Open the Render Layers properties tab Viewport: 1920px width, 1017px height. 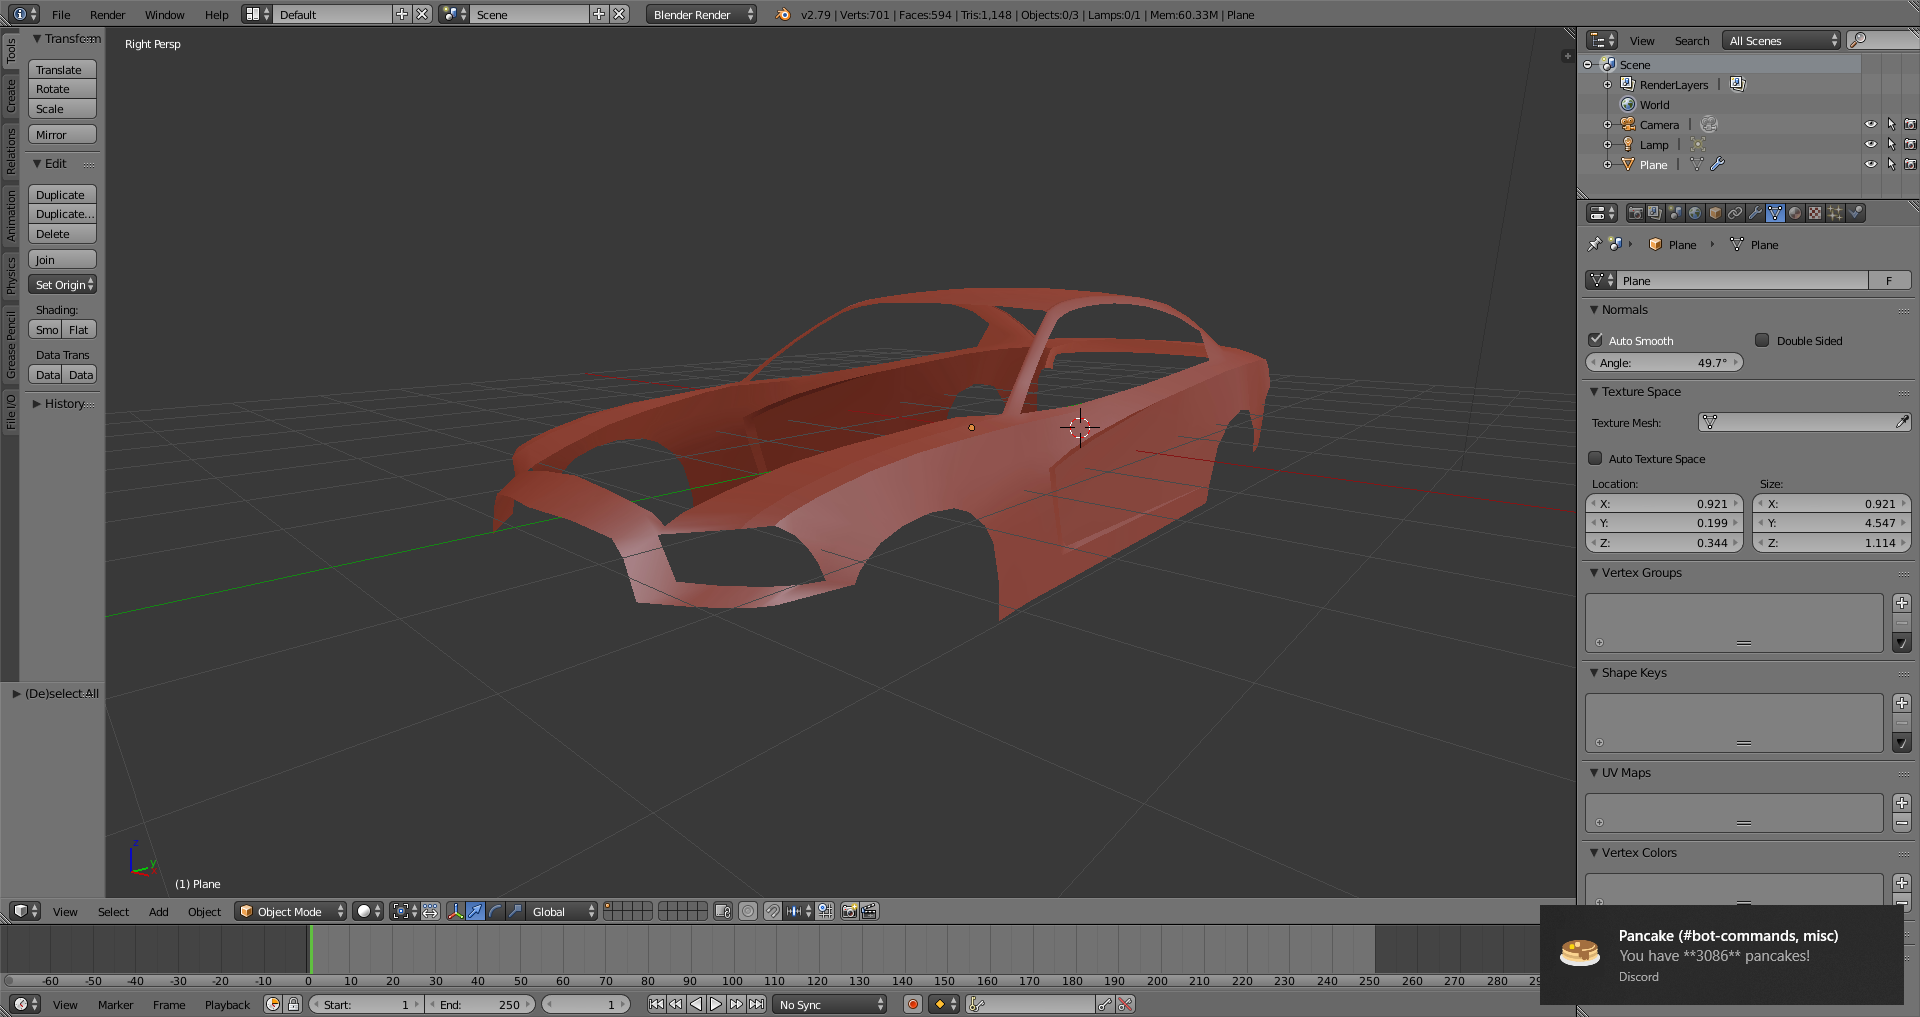(1655, 213)
